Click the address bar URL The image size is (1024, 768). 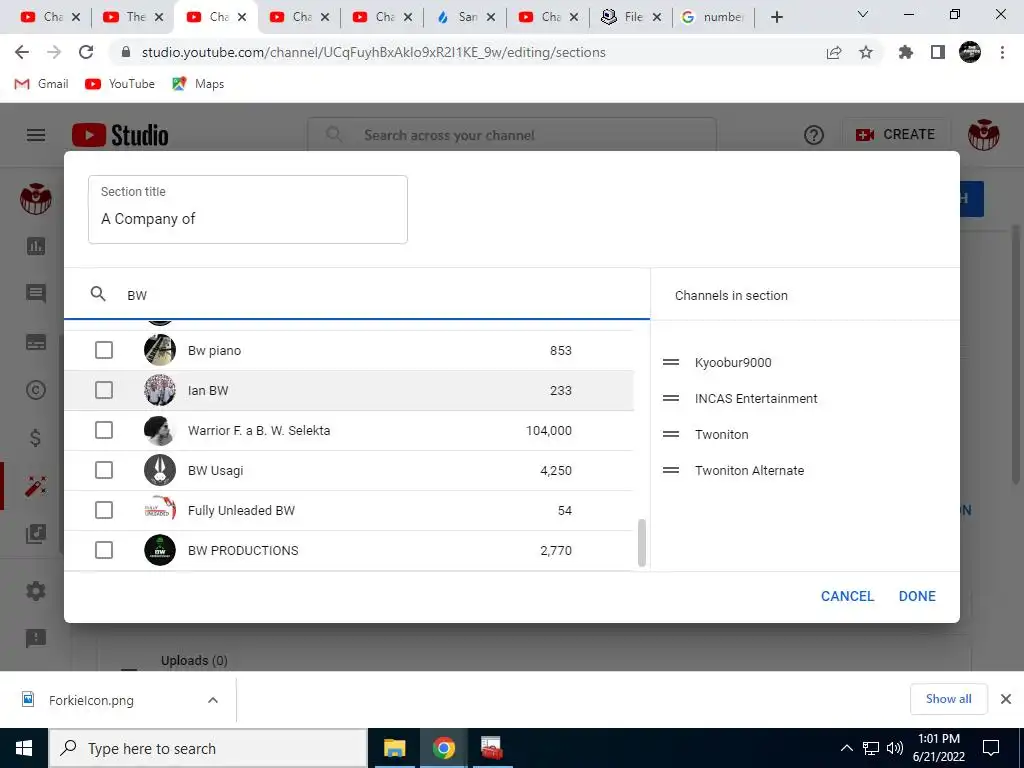374,52
